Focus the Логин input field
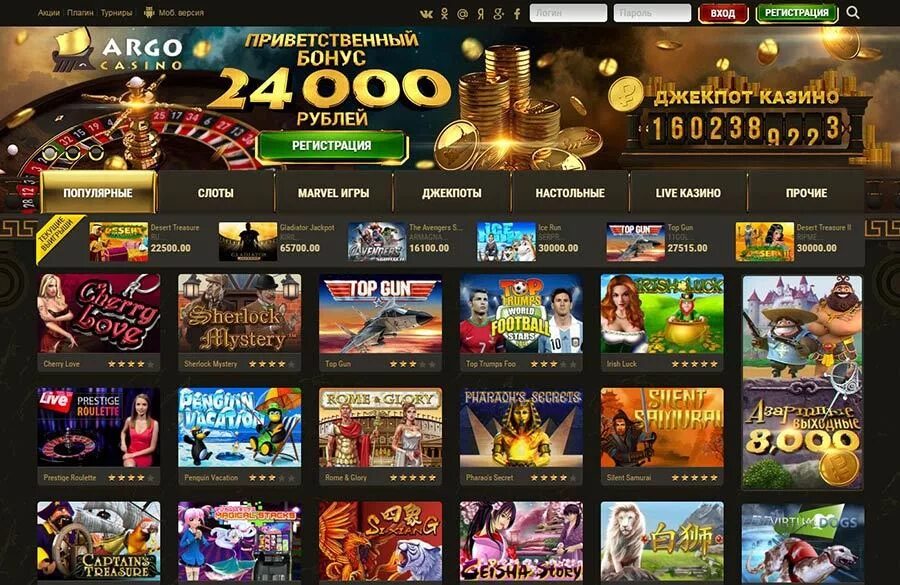 (x=568, y=13)
